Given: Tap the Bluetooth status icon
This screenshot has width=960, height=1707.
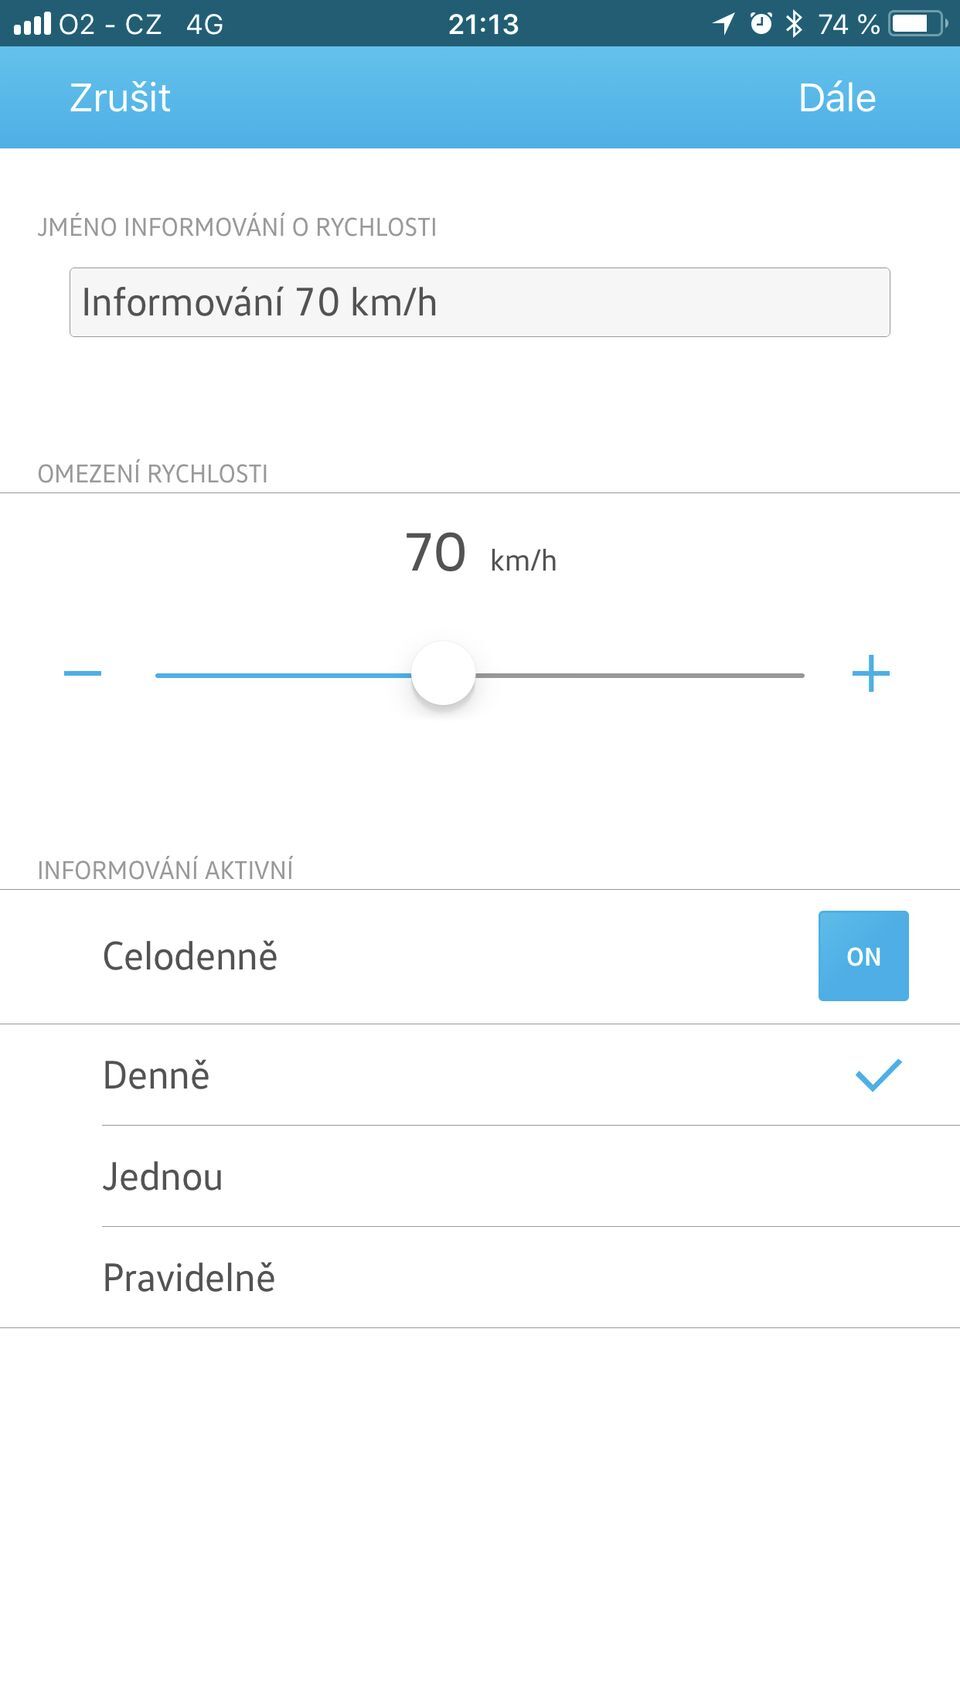Looking at the screenshot, I should 794,23.
